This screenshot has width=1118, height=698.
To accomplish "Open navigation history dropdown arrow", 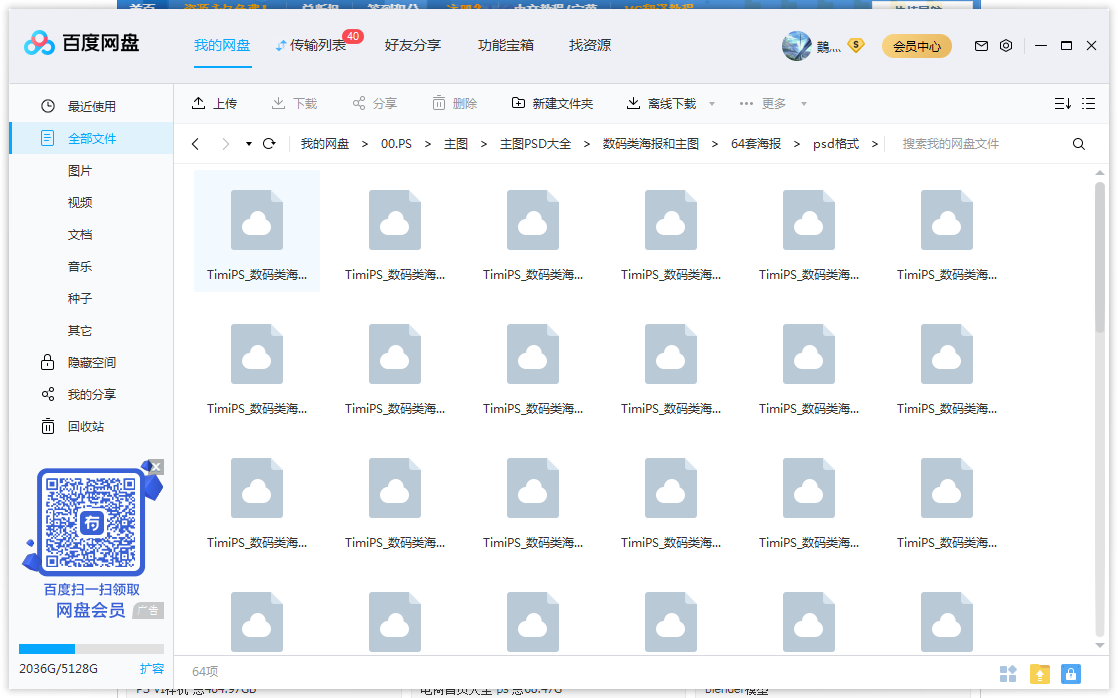I will coord(249,144).
